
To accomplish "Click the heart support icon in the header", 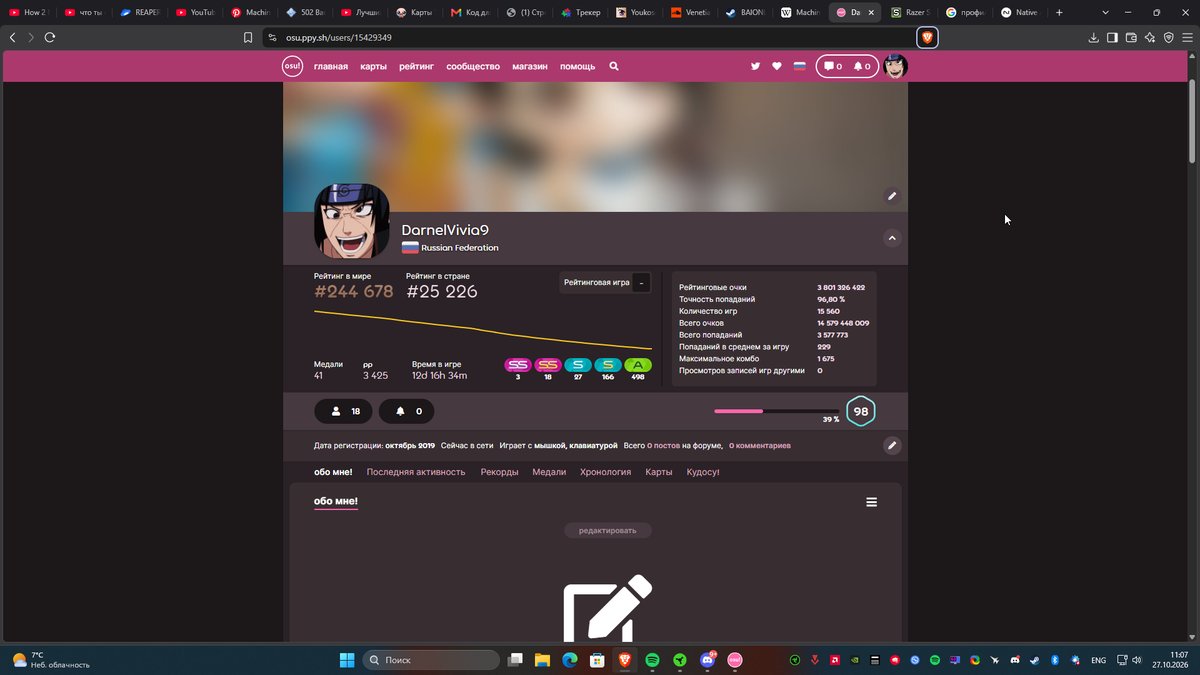I will click(777, 66).
